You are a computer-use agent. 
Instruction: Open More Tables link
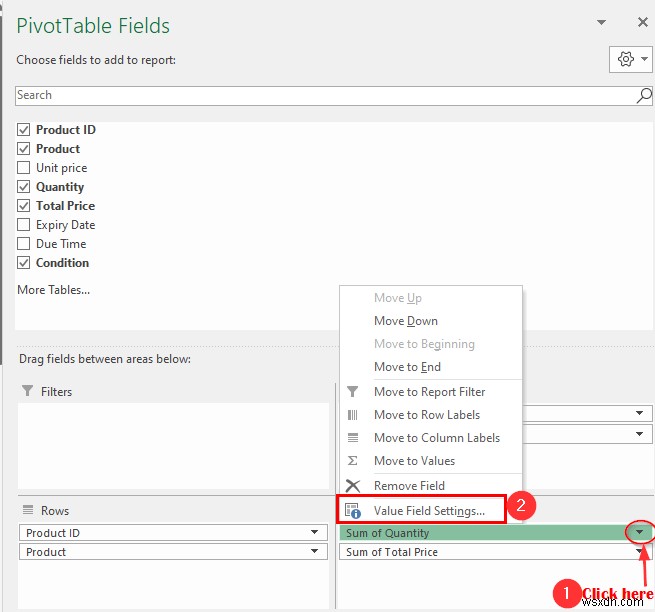53,290
